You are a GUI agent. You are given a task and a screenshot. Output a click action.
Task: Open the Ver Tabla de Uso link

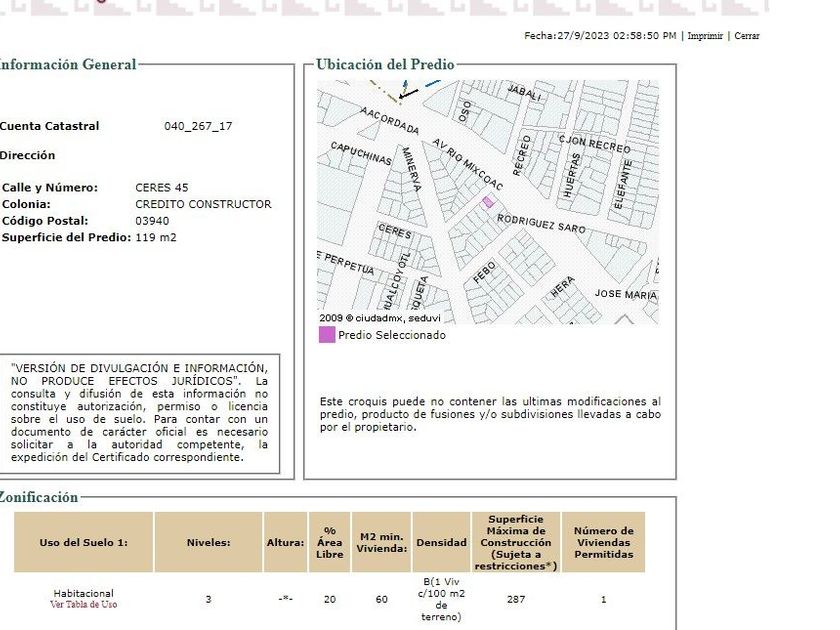(x=83, y=605)
